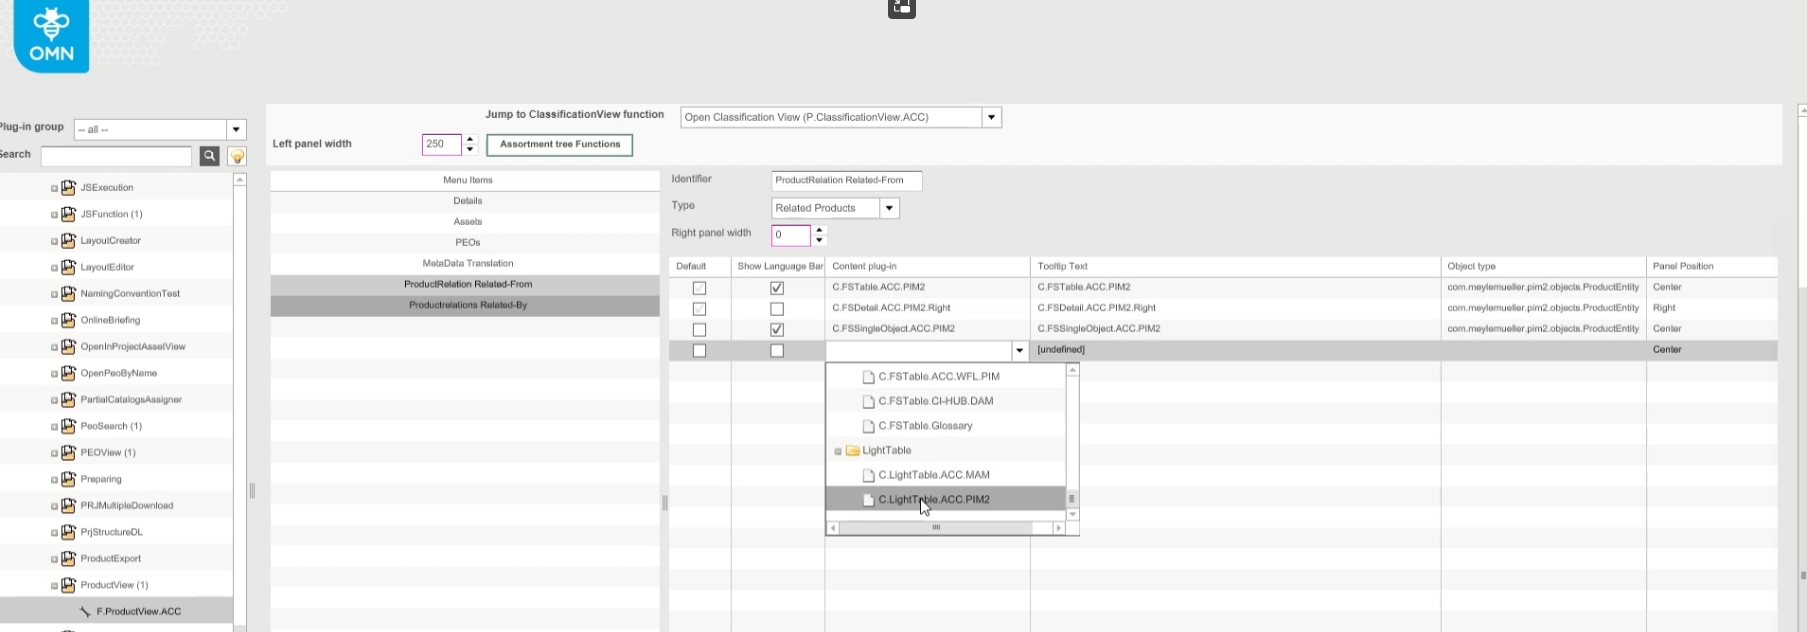Image resolution: width=1807 pixels, height=632 pixels.
Task: Choose C.LightTable.ACC.MAM from the list
Action: click(933, 475)
